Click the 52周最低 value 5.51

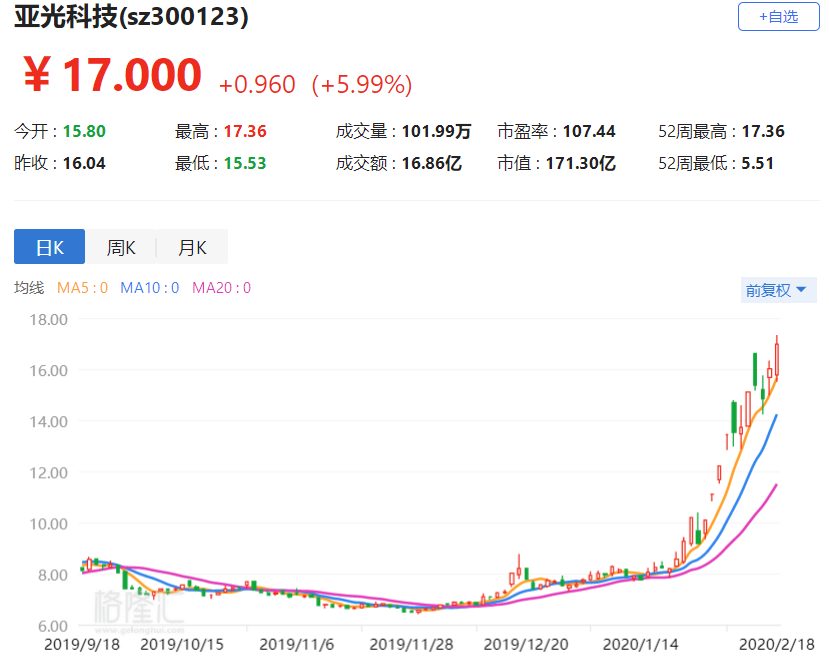click(757, 163)
